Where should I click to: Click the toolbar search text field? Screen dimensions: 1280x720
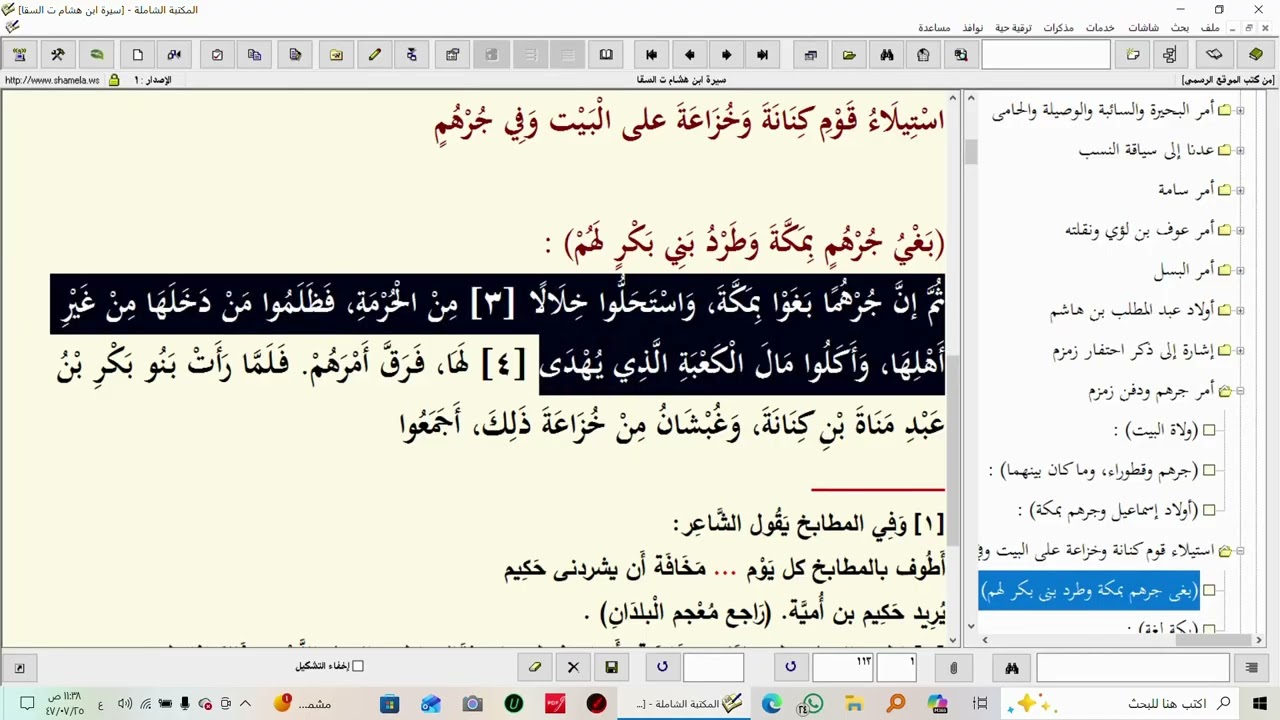1046,55
